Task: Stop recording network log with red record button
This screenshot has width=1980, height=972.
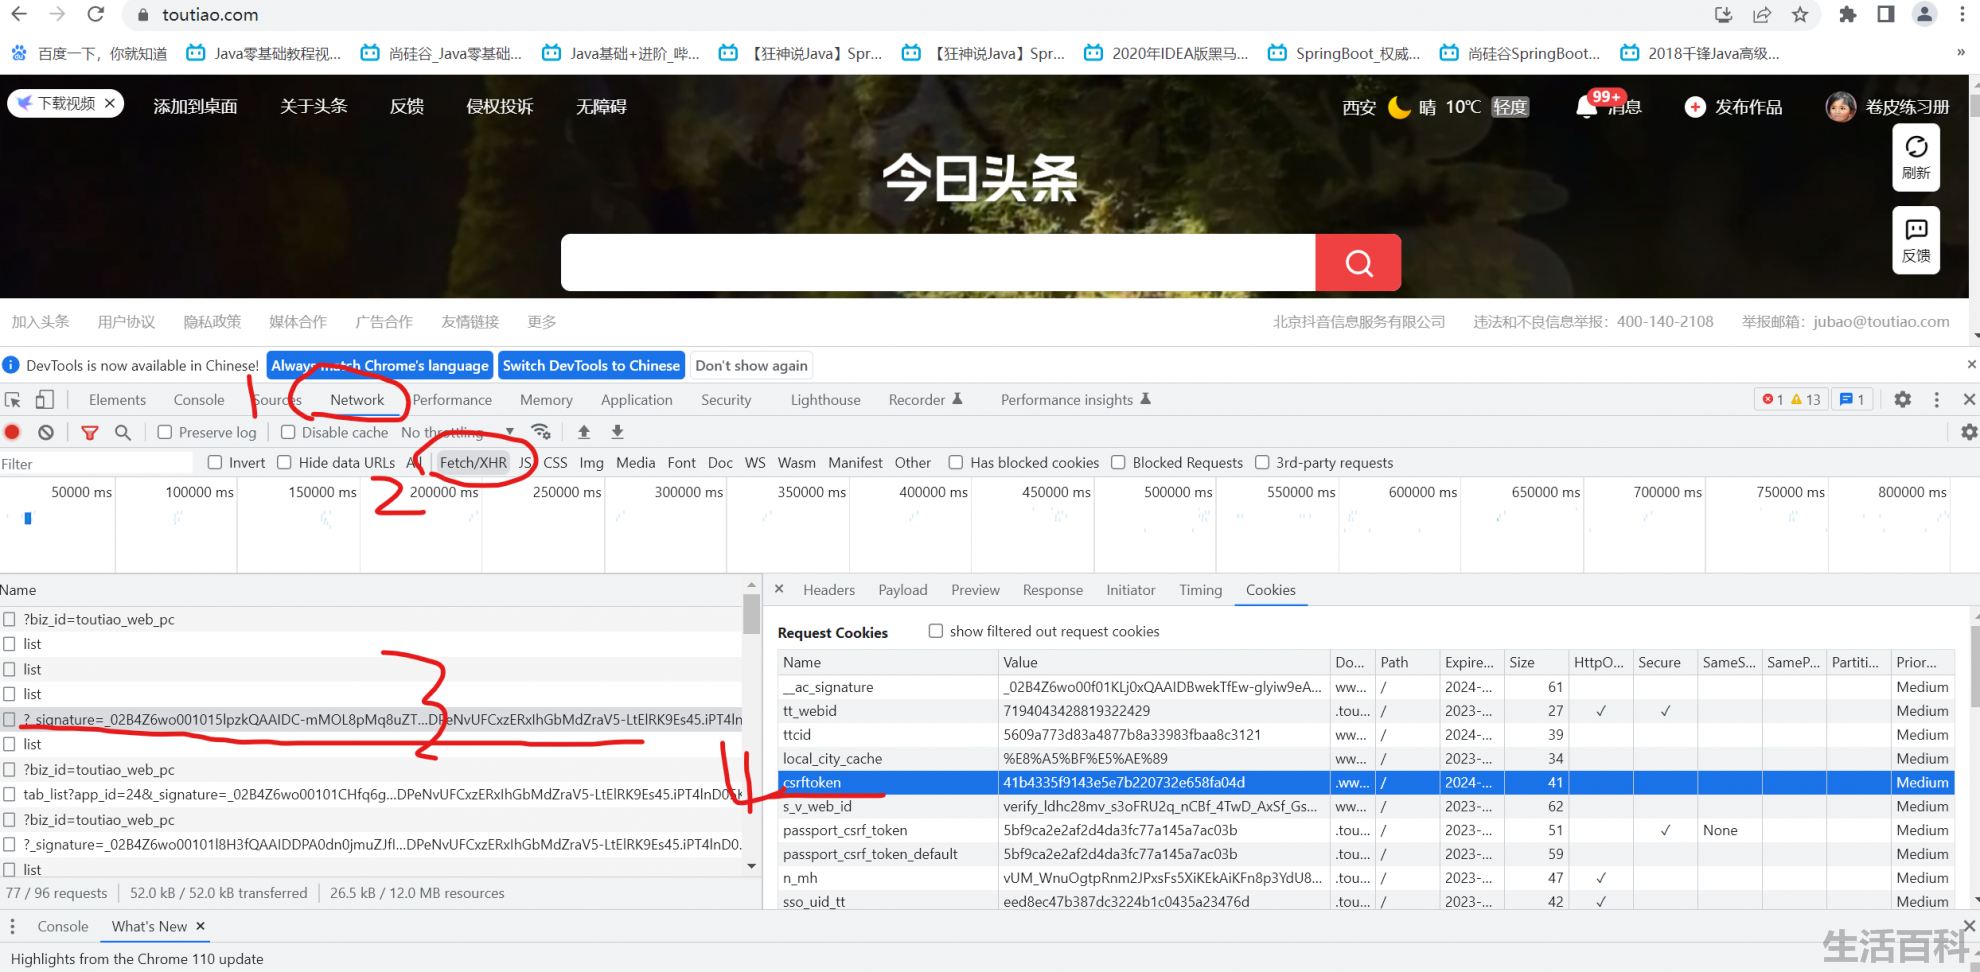Action: [x=13, y=432]
